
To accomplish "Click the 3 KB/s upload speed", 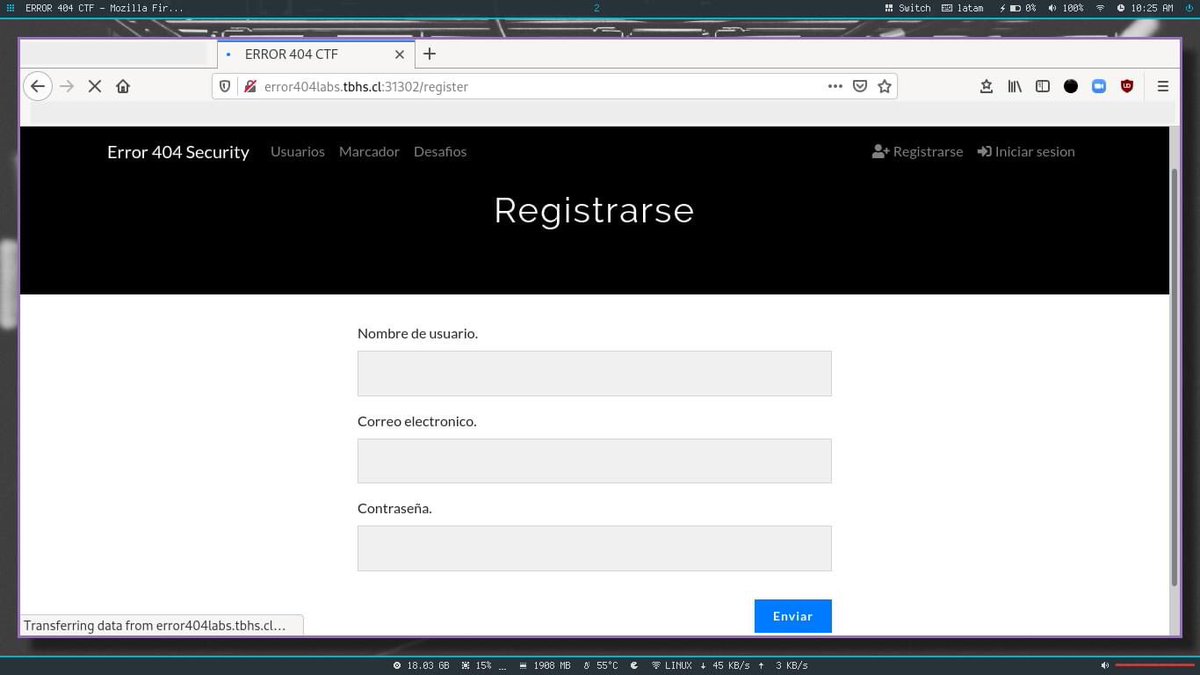I will 784,665.
